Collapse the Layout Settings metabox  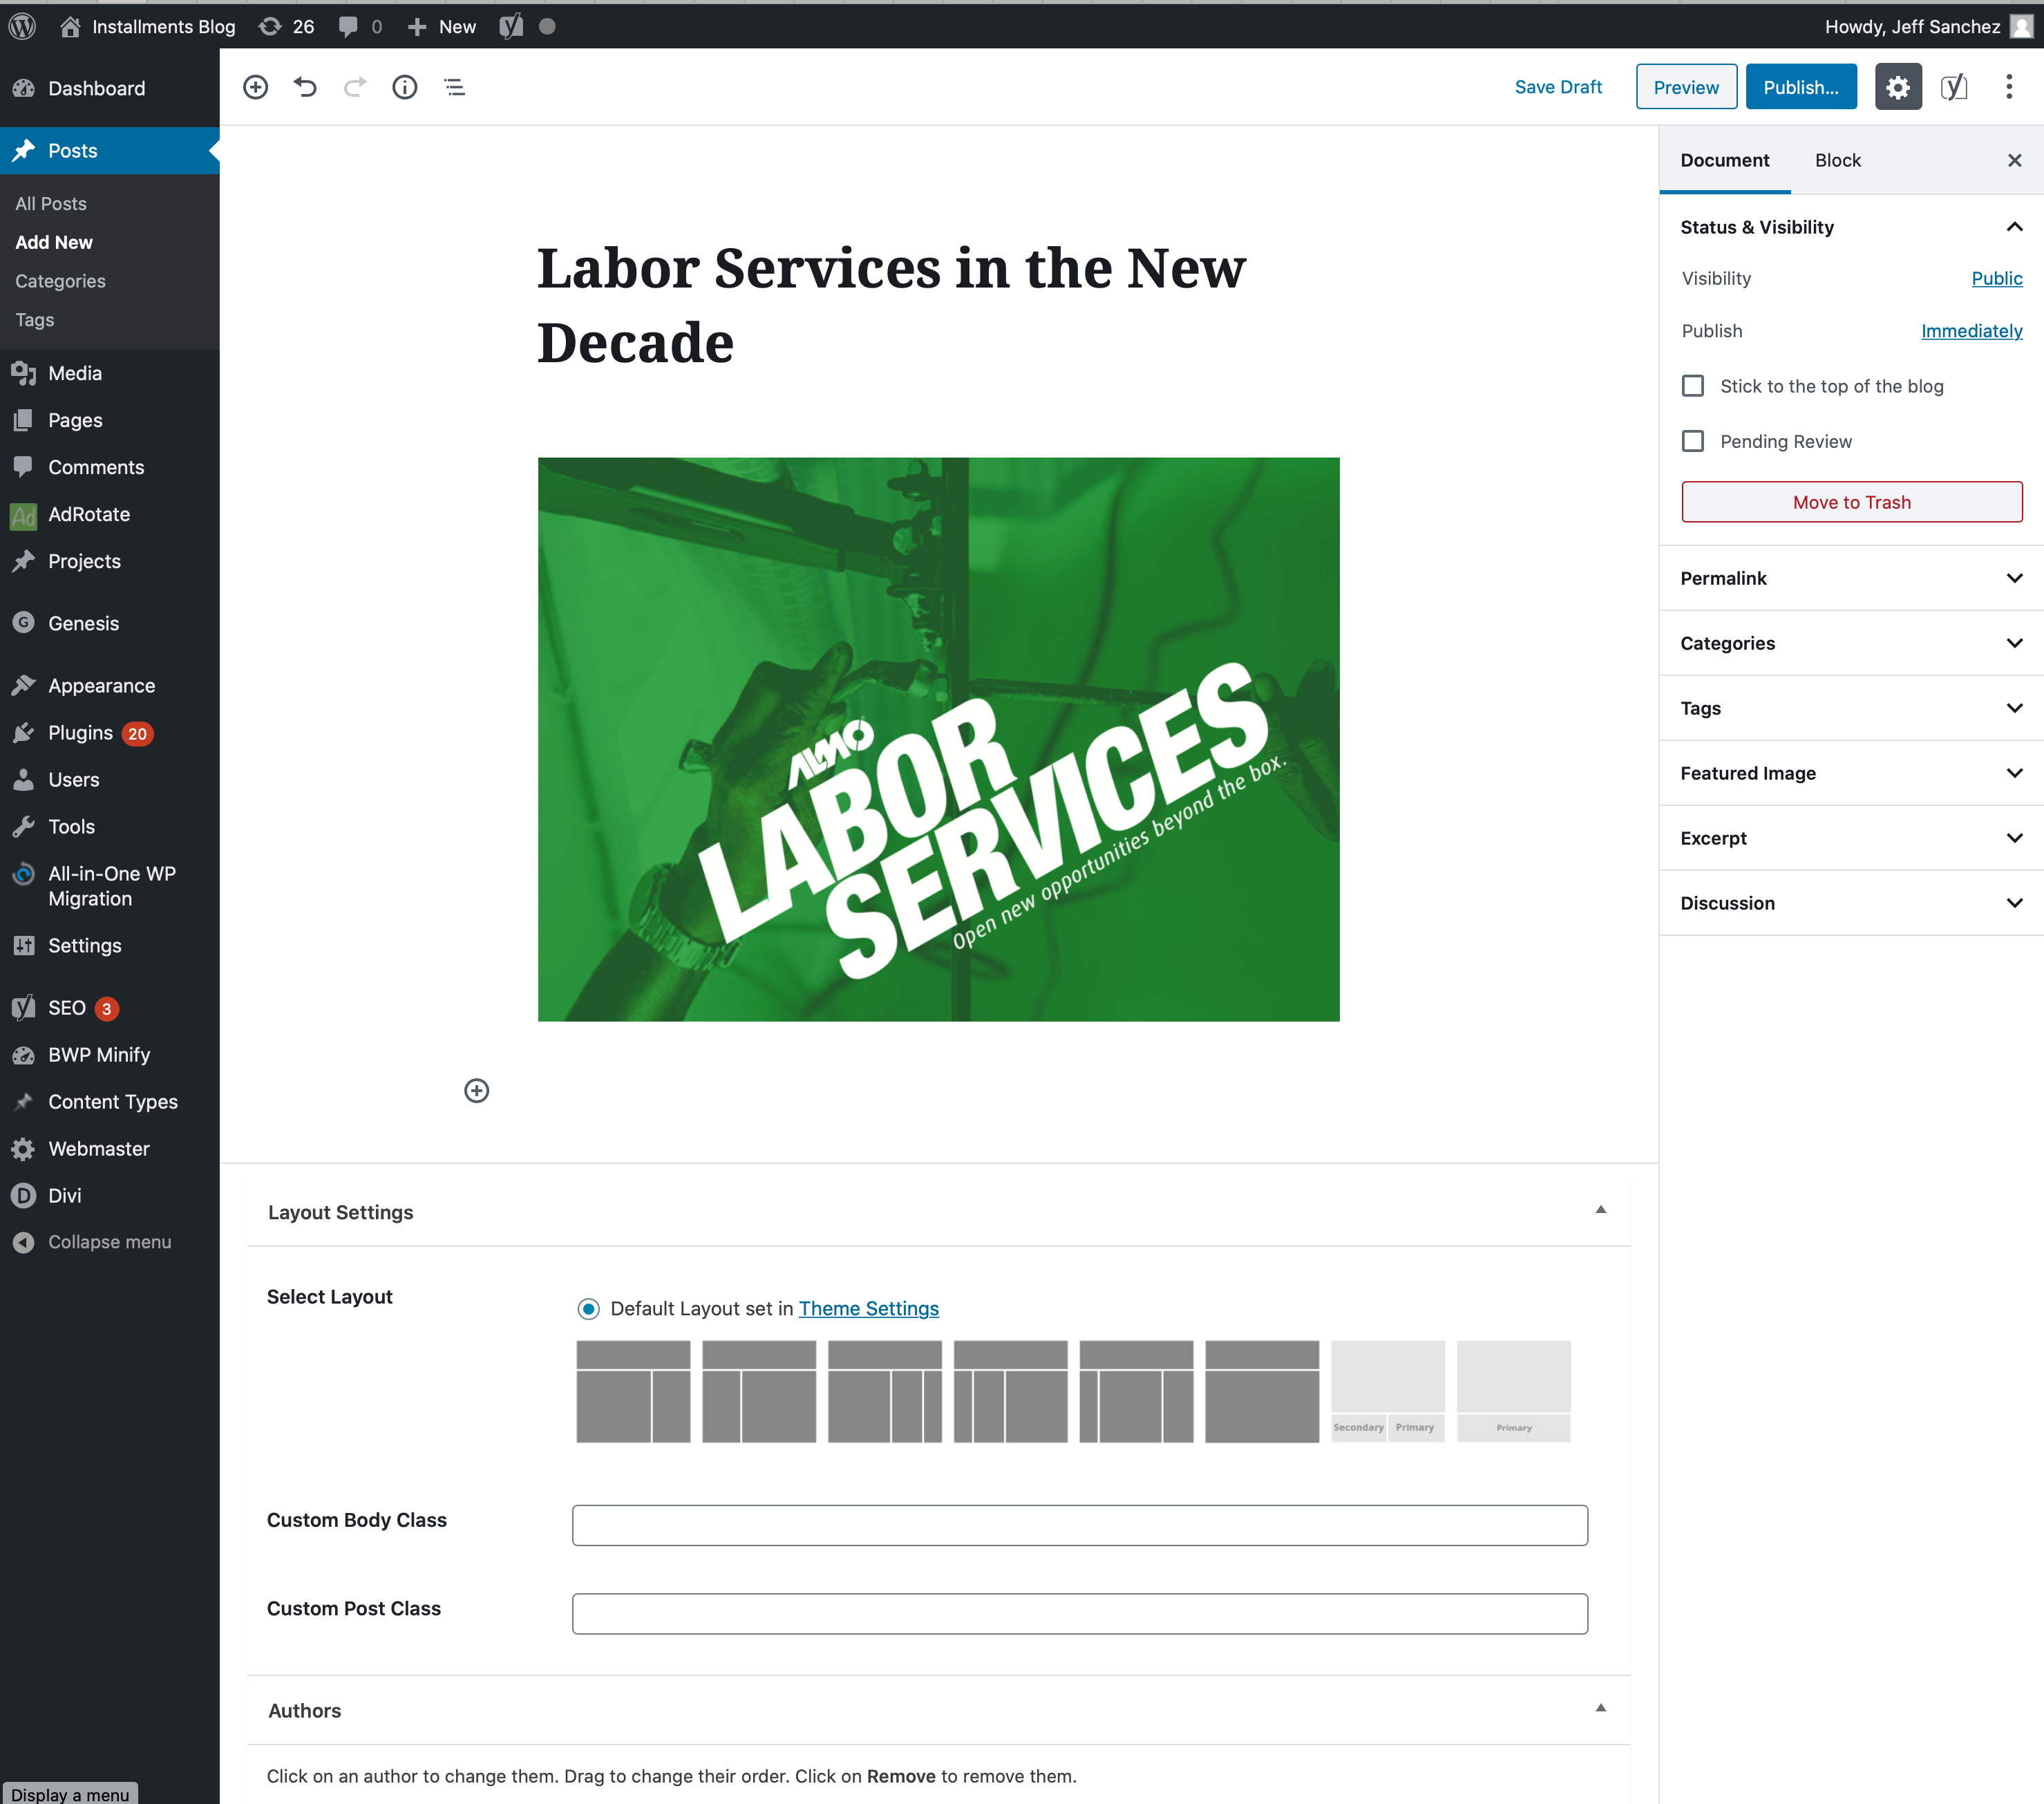click(1600, 1210)
